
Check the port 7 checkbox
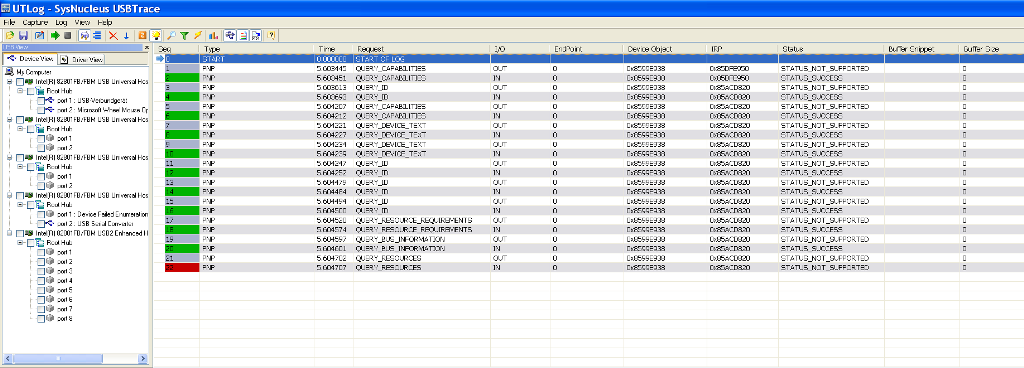[40, 309]
